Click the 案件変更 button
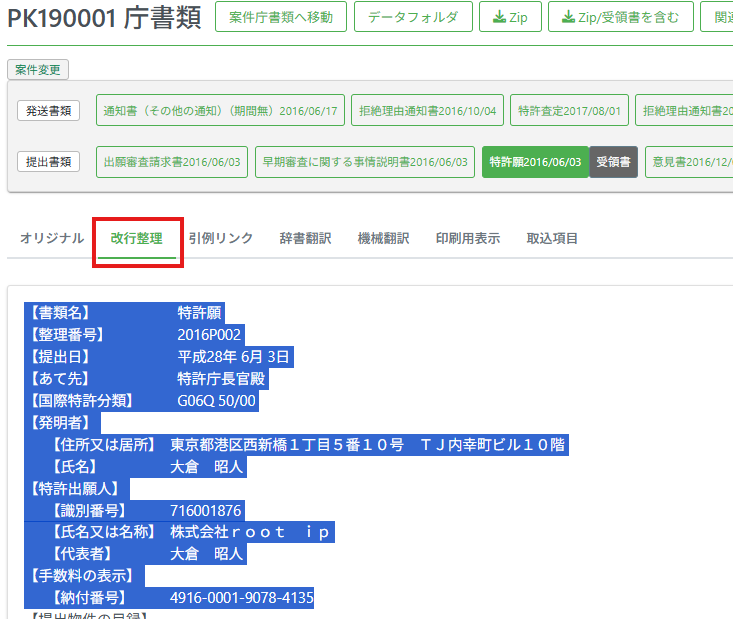The image size is (733, 619). tap(38, 70)
